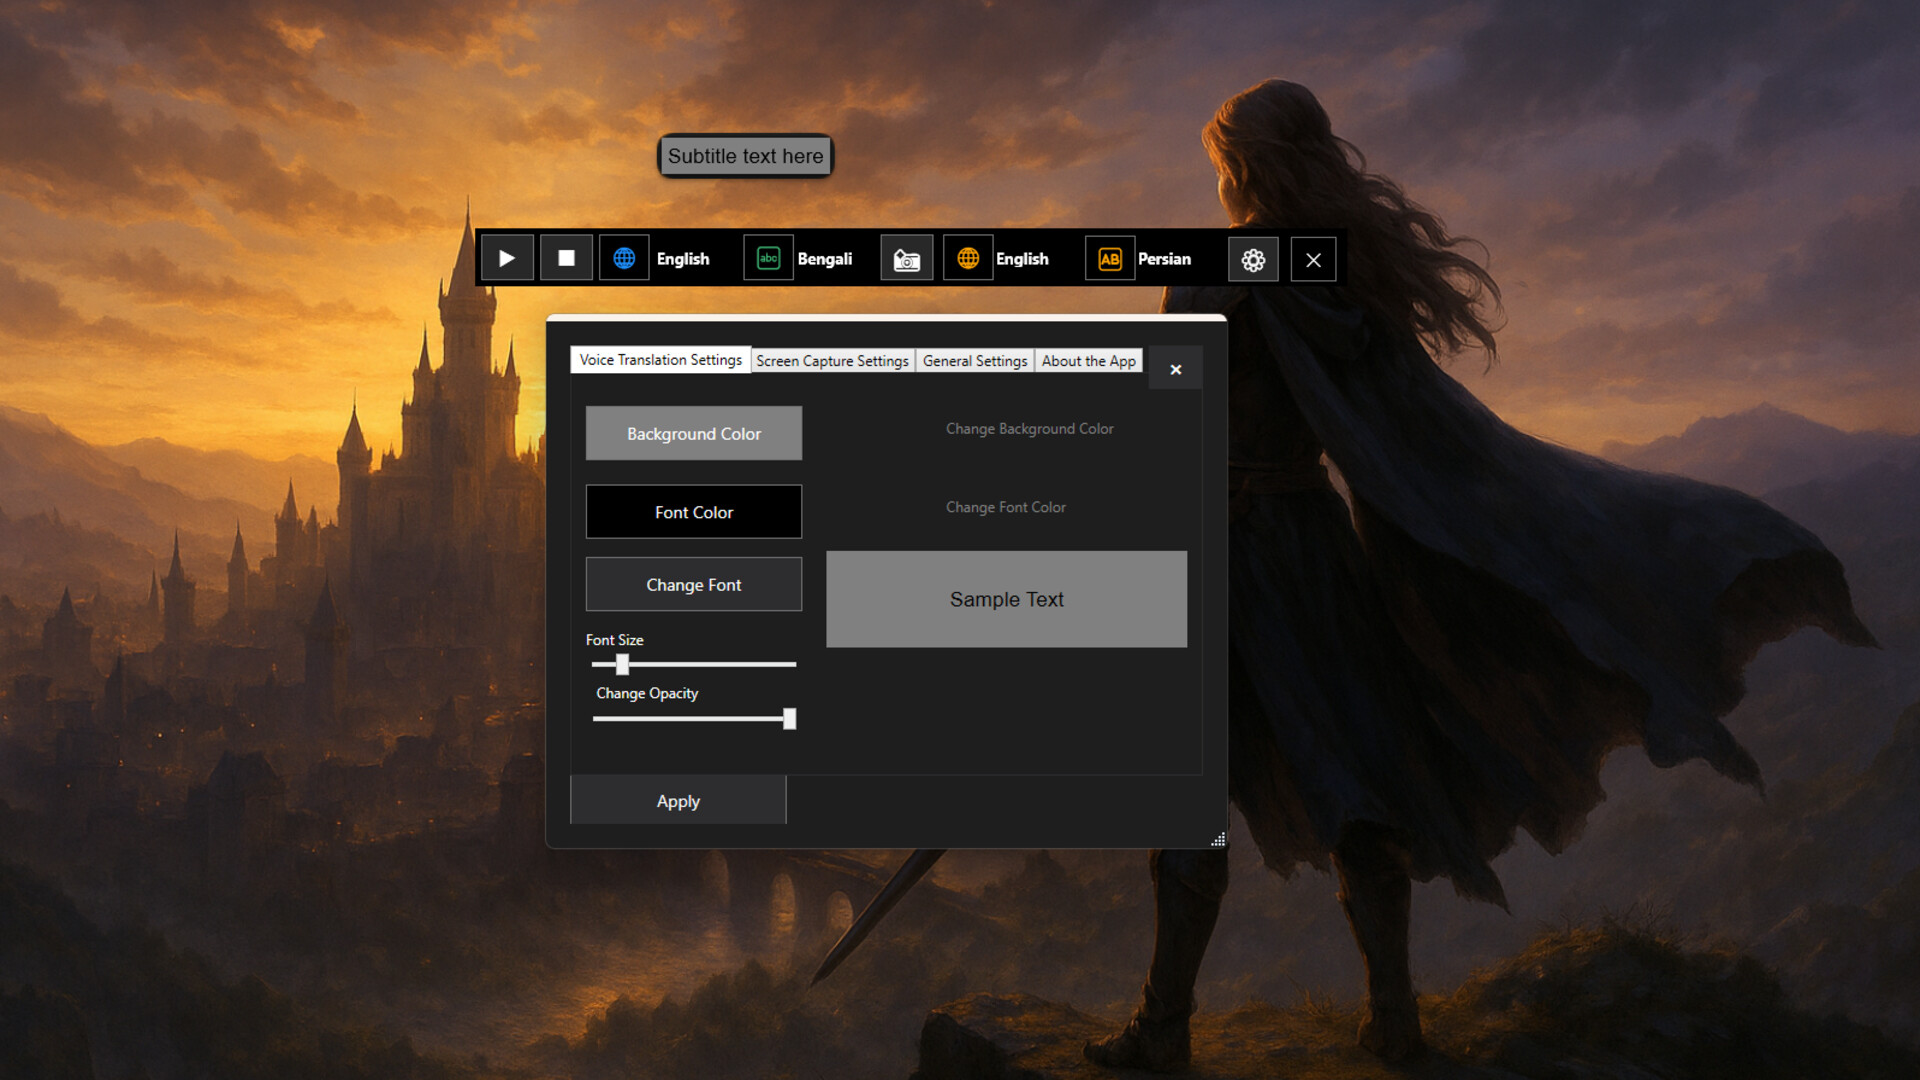Click the Stop icon on the toolbar
This screenshot has width=1920, height=1080.
566,257
